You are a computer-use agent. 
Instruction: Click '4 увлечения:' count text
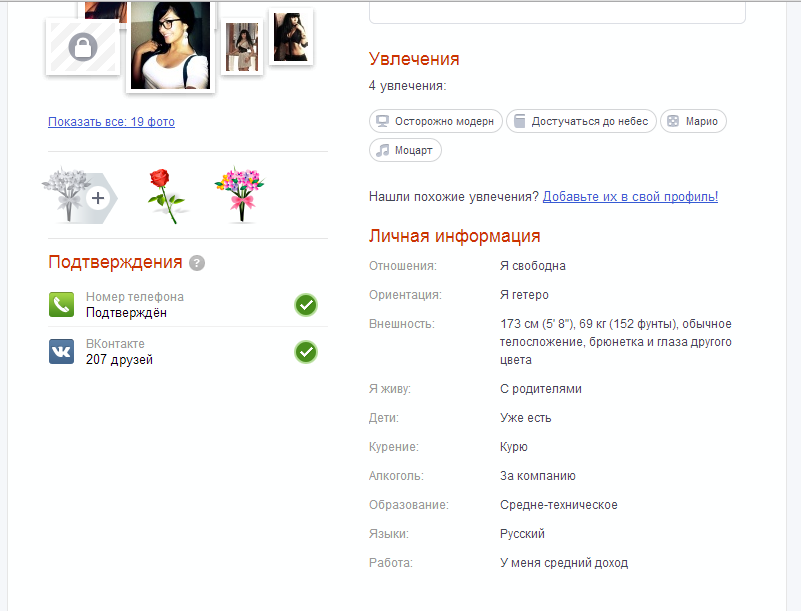[408, 86]
